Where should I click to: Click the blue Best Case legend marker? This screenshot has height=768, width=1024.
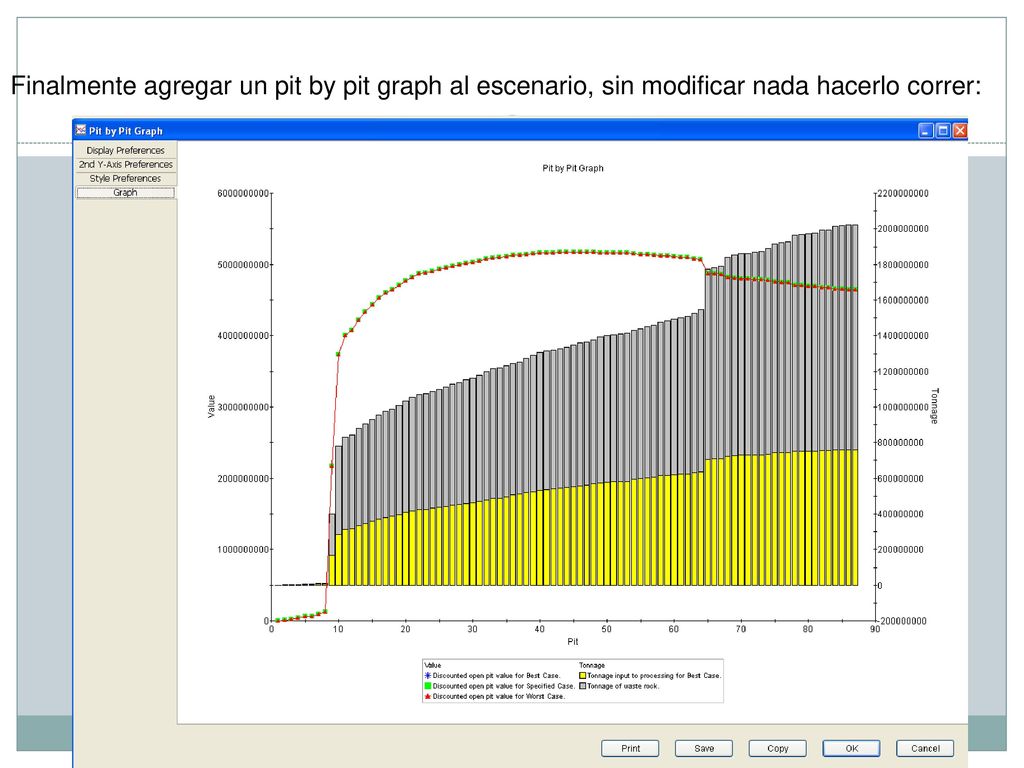[428, 676]
